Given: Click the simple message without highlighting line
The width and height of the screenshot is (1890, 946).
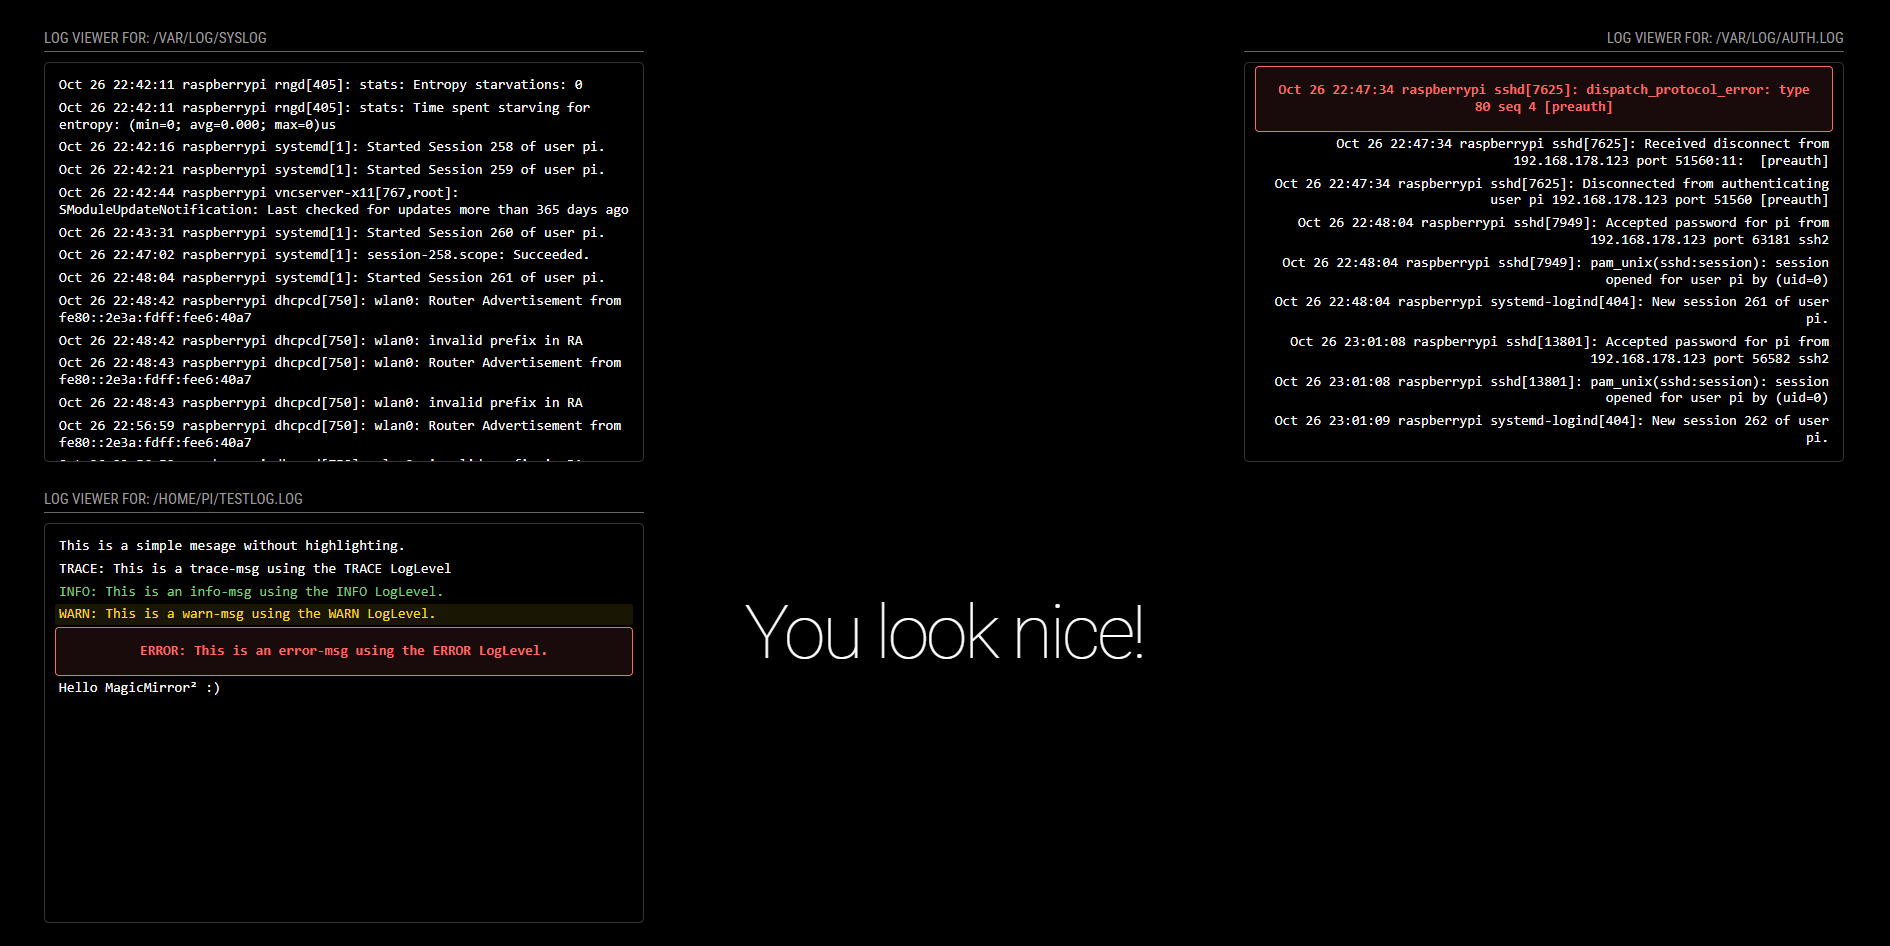Looking at the screenshot, I should (231, 546).
